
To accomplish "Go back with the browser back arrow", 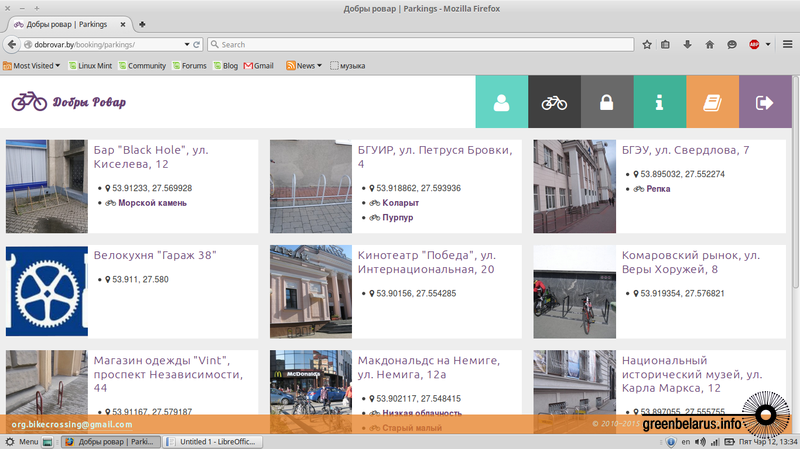I will [x=12, y=44].
